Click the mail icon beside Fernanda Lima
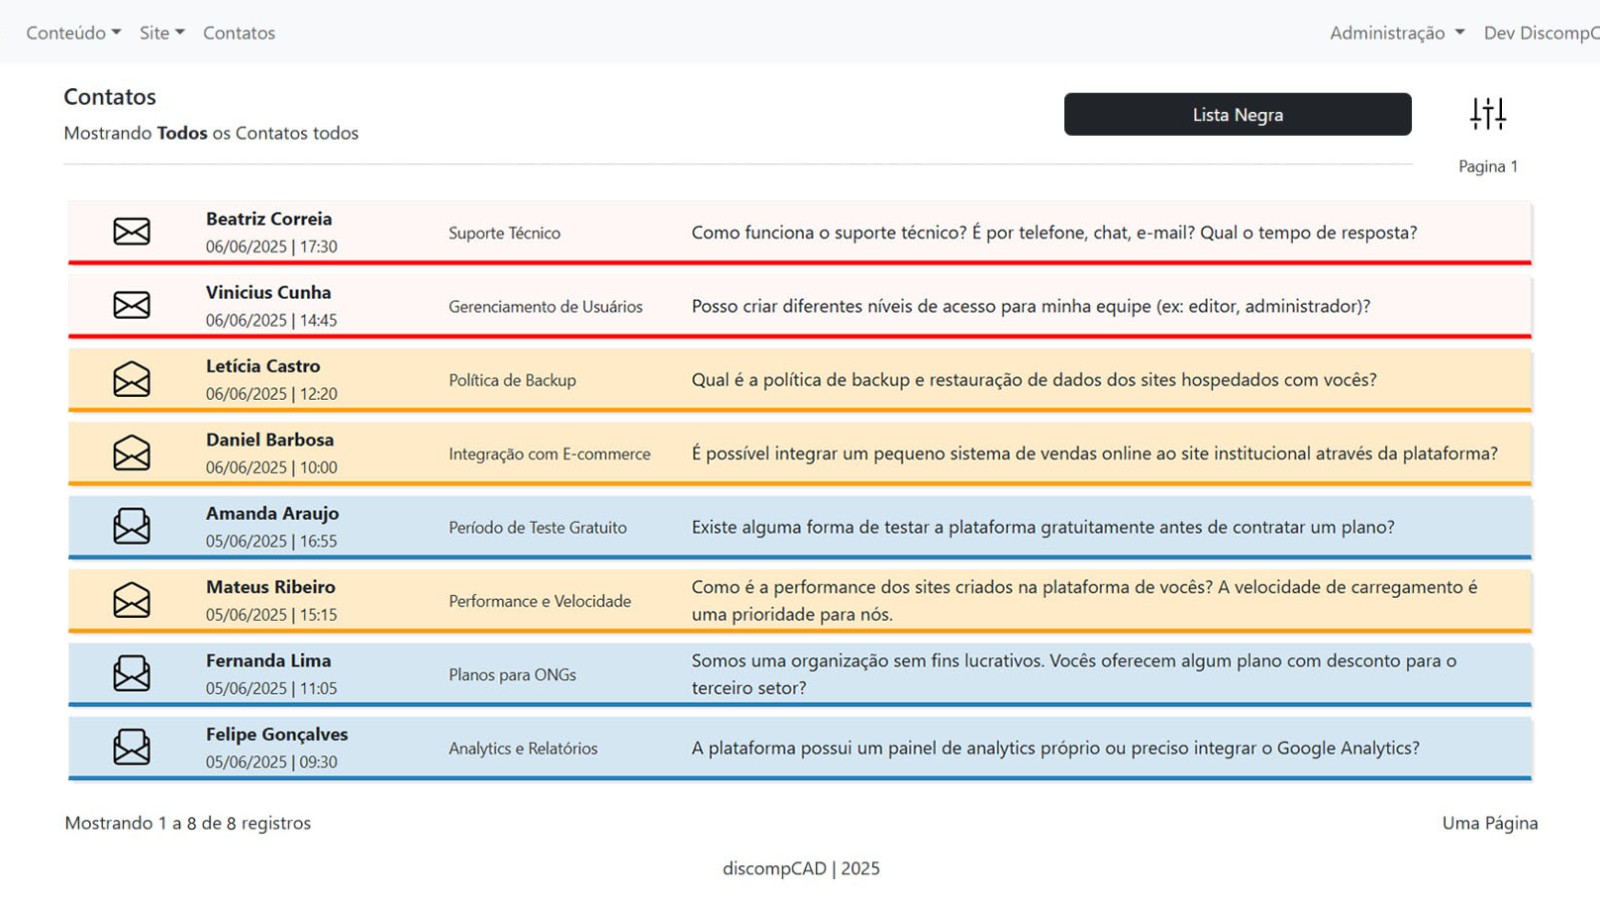1600x900 pixels. (x=131, y=674)
